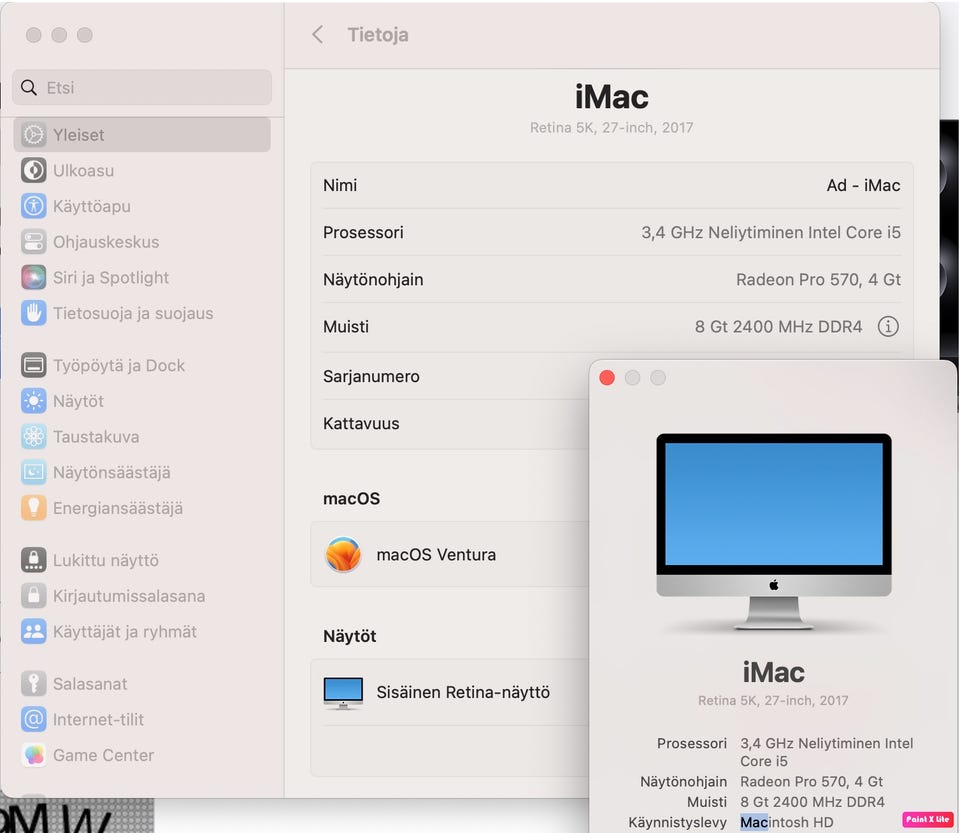The image size is (960, 833).
Task: Click the Ulkoasu appearance icon
Action: click(34, 170)
